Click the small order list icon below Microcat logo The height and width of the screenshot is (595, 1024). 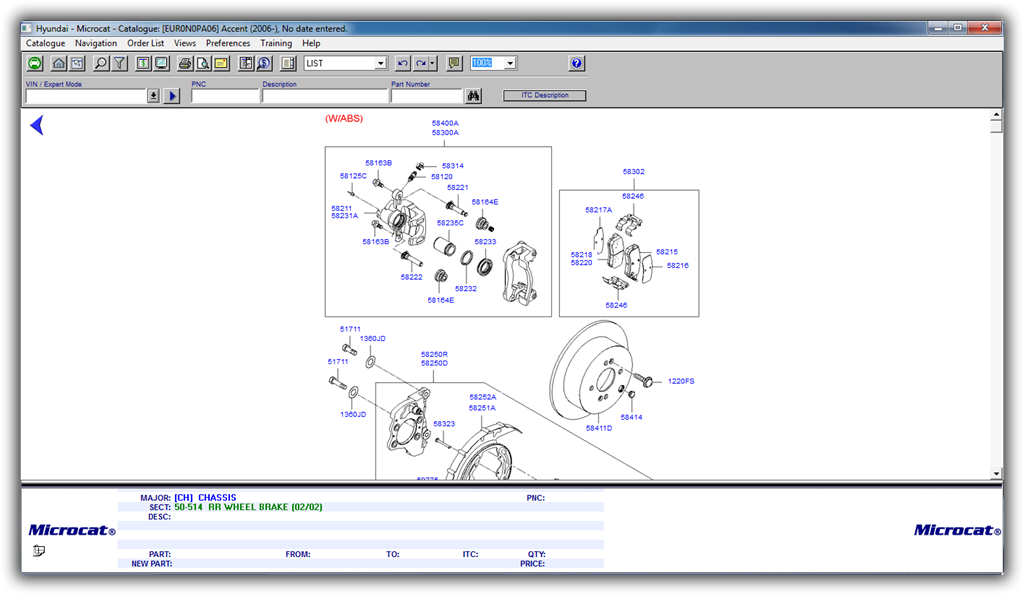pos(39,551)
